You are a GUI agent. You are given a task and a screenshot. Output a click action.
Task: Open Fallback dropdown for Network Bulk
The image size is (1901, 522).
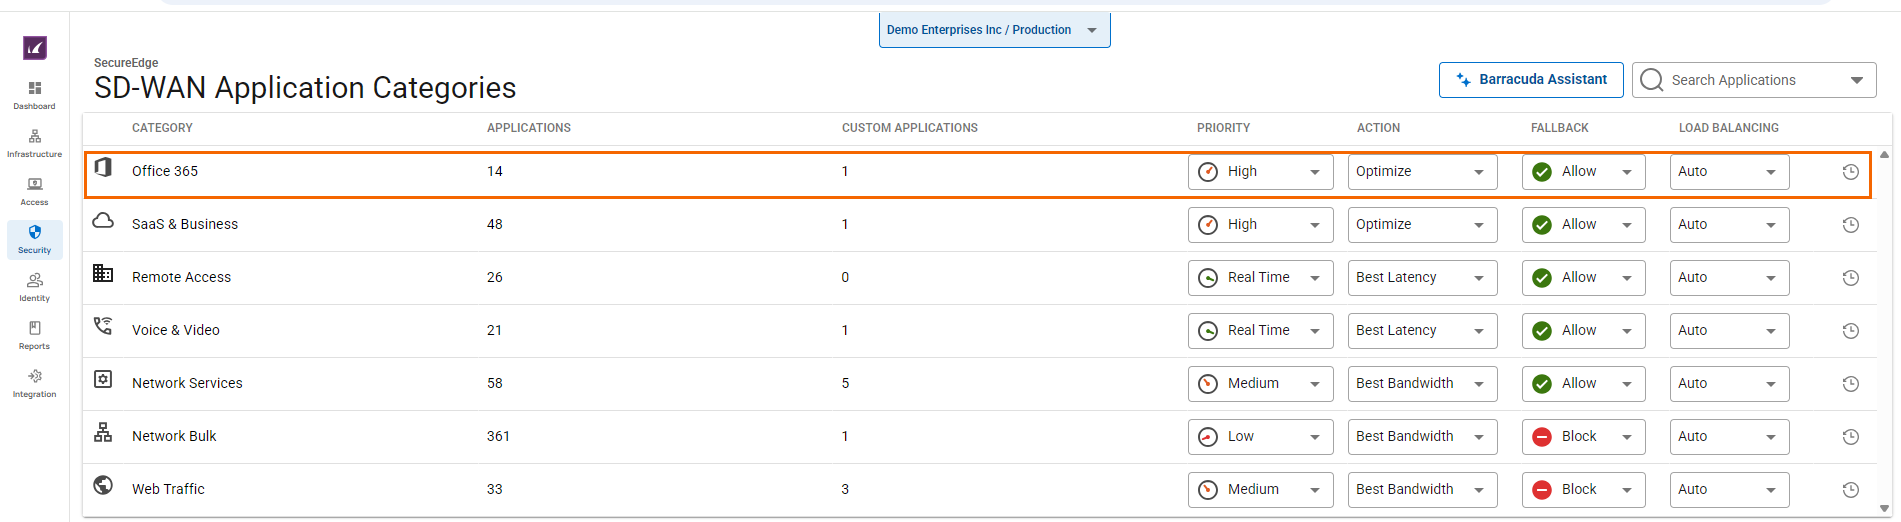(x=1583, y=437)
